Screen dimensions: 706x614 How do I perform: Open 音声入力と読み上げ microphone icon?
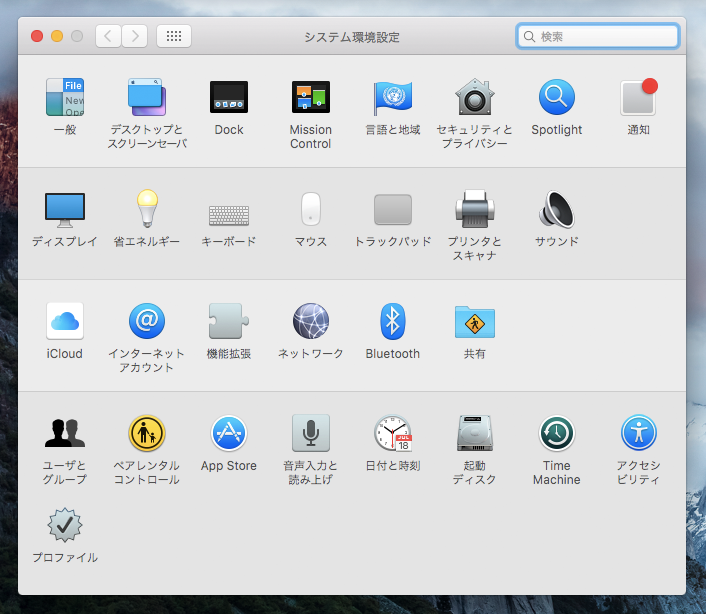(311, 433)
